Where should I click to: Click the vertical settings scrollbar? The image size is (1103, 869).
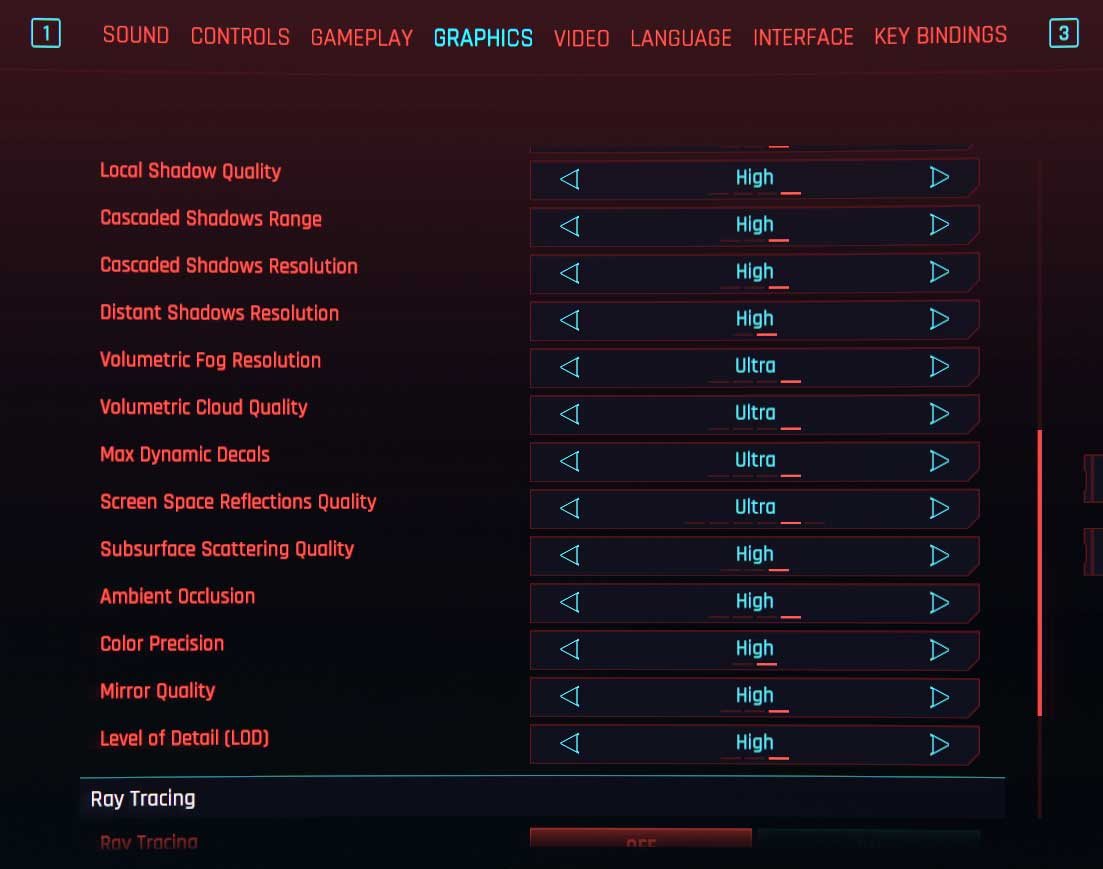coord(1040,572)
